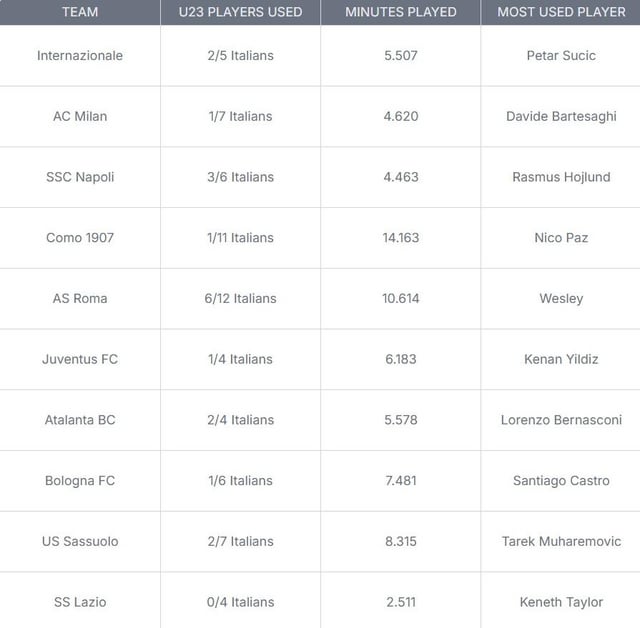Select AS Roma in the table
The height and width of the screenshot is (628, 640).
point(80,298)
